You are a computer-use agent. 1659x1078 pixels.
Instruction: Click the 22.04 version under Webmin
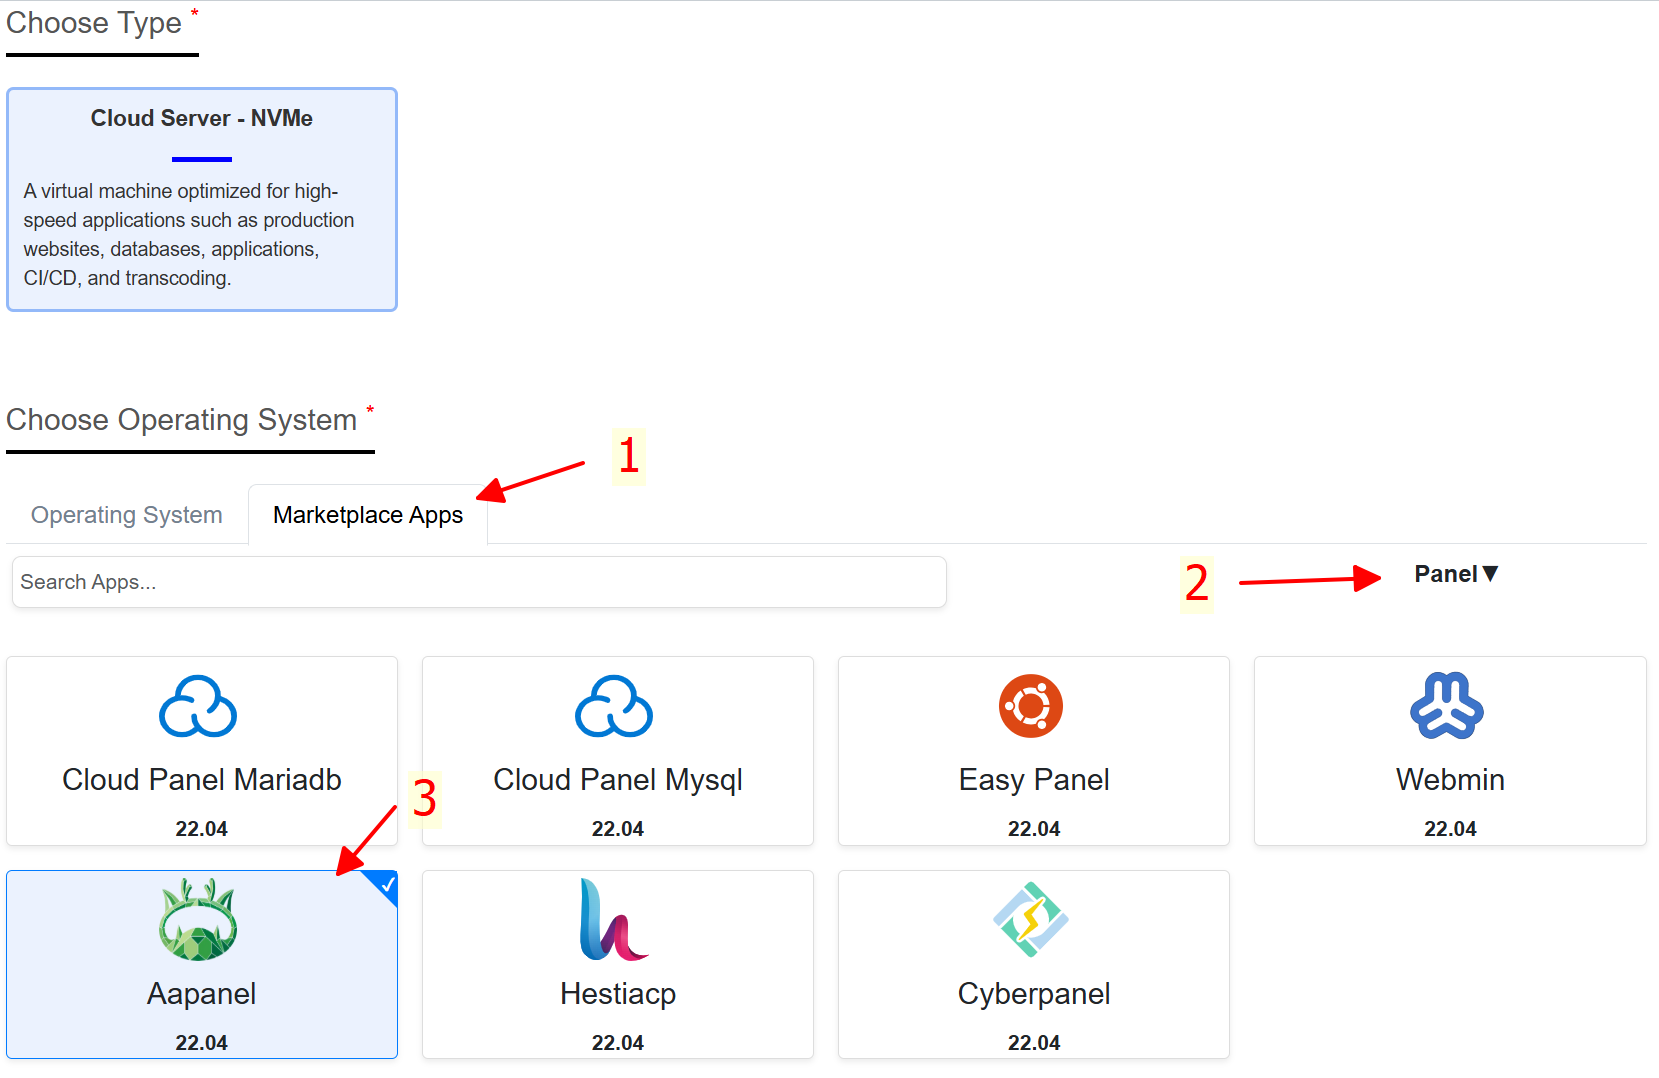pos(1450,829)
